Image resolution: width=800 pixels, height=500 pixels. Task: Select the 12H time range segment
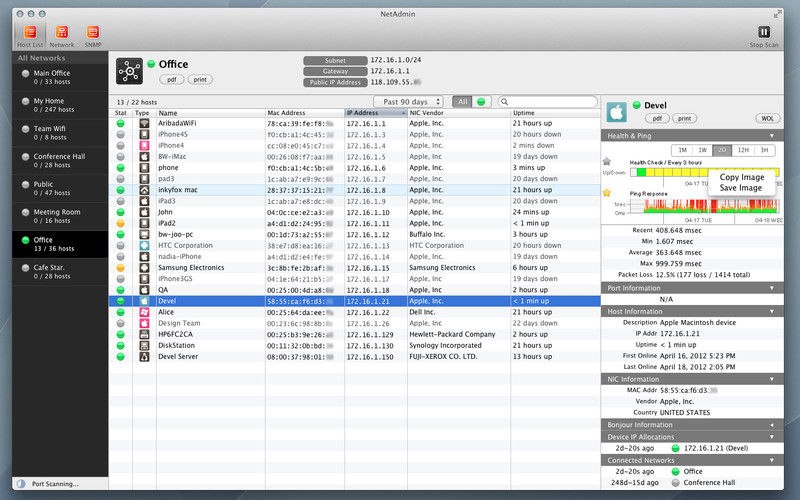pyautogui.click(x=743, y=150)
